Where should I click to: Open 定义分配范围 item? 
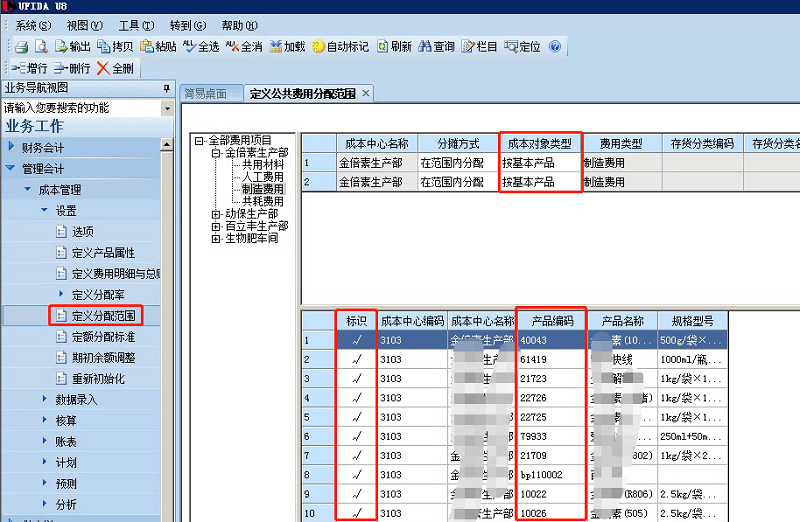(x=96, y=316)
